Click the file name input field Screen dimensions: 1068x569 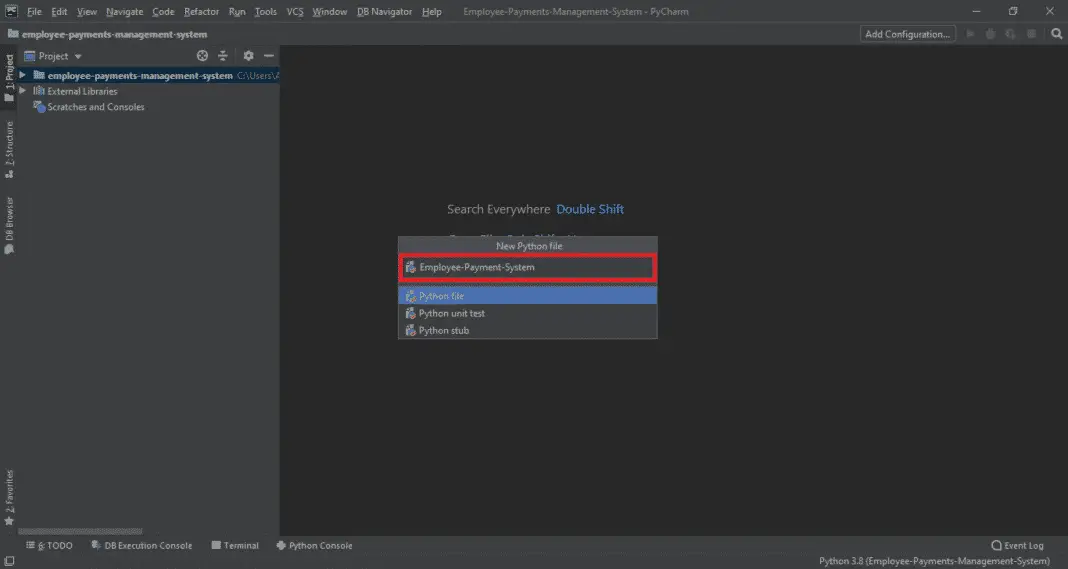pyautogui.click(x=530, y=268)
